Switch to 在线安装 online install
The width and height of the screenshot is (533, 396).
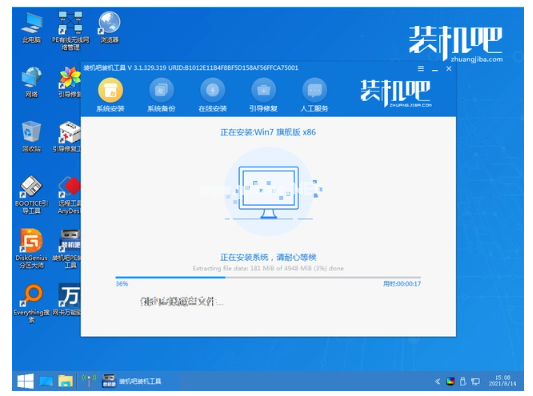(212, 95)
